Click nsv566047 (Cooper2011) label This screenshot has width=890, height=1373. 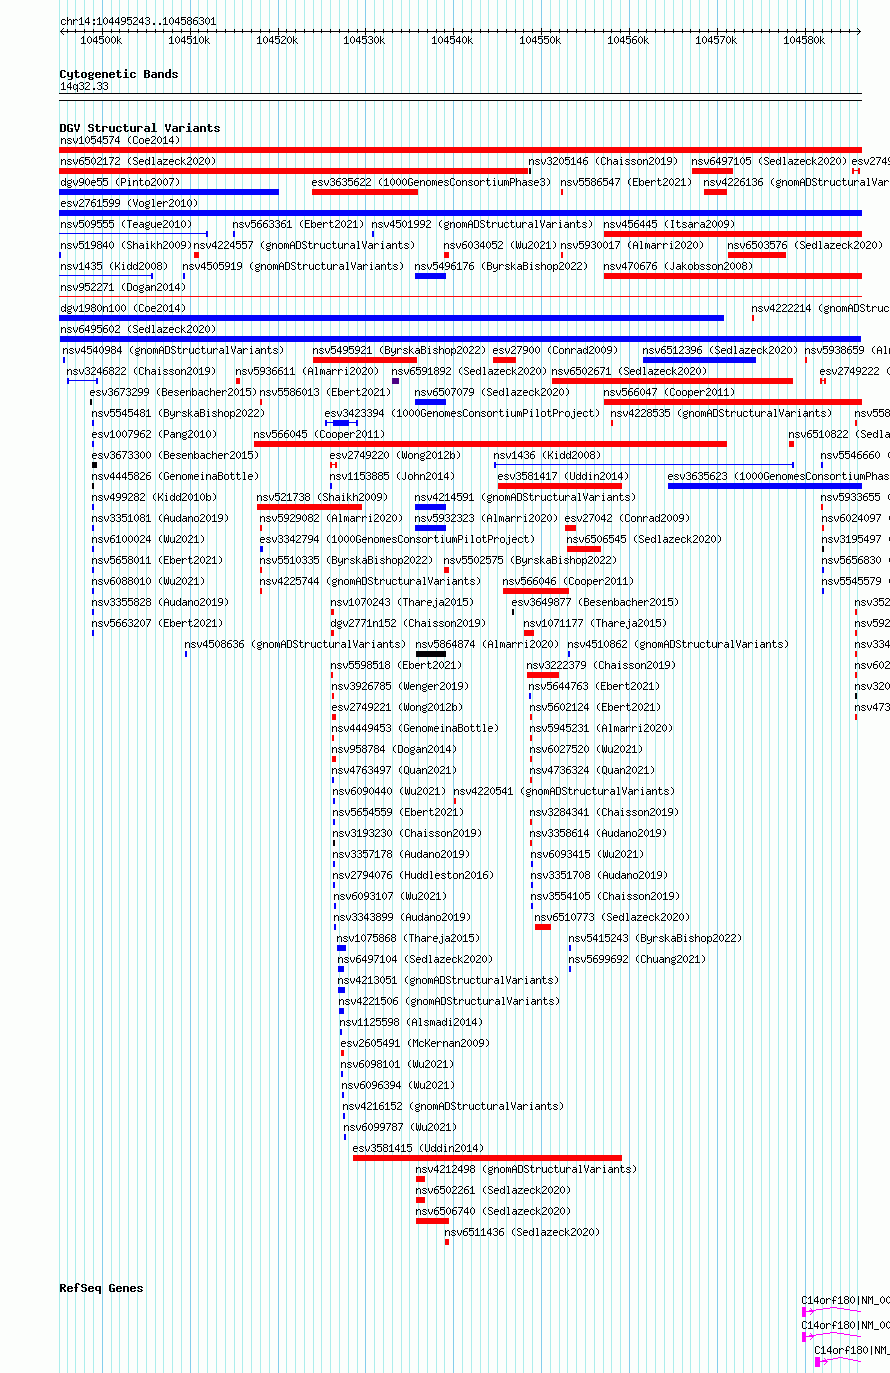point(669,392)
